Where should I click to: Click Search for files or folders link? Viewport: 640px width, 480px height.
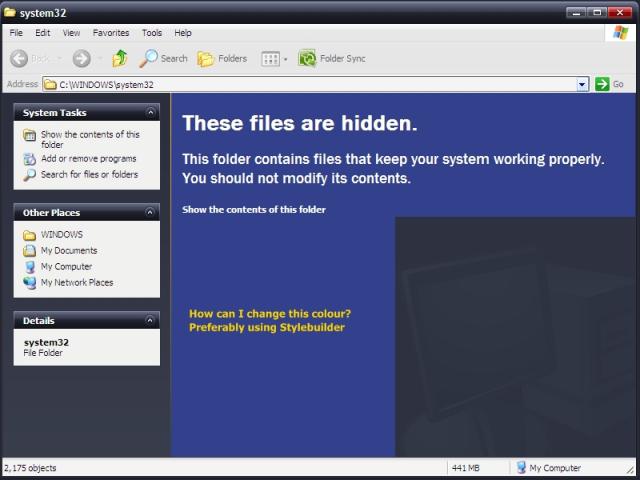pyautogui.click(x=89, y=175)
